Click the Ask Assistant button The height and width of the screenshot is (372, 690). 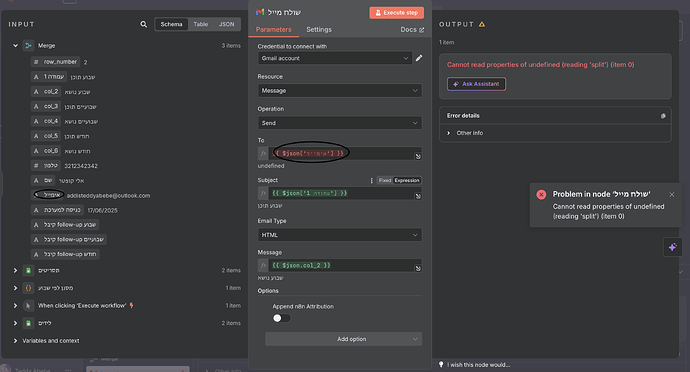point(477,84)
